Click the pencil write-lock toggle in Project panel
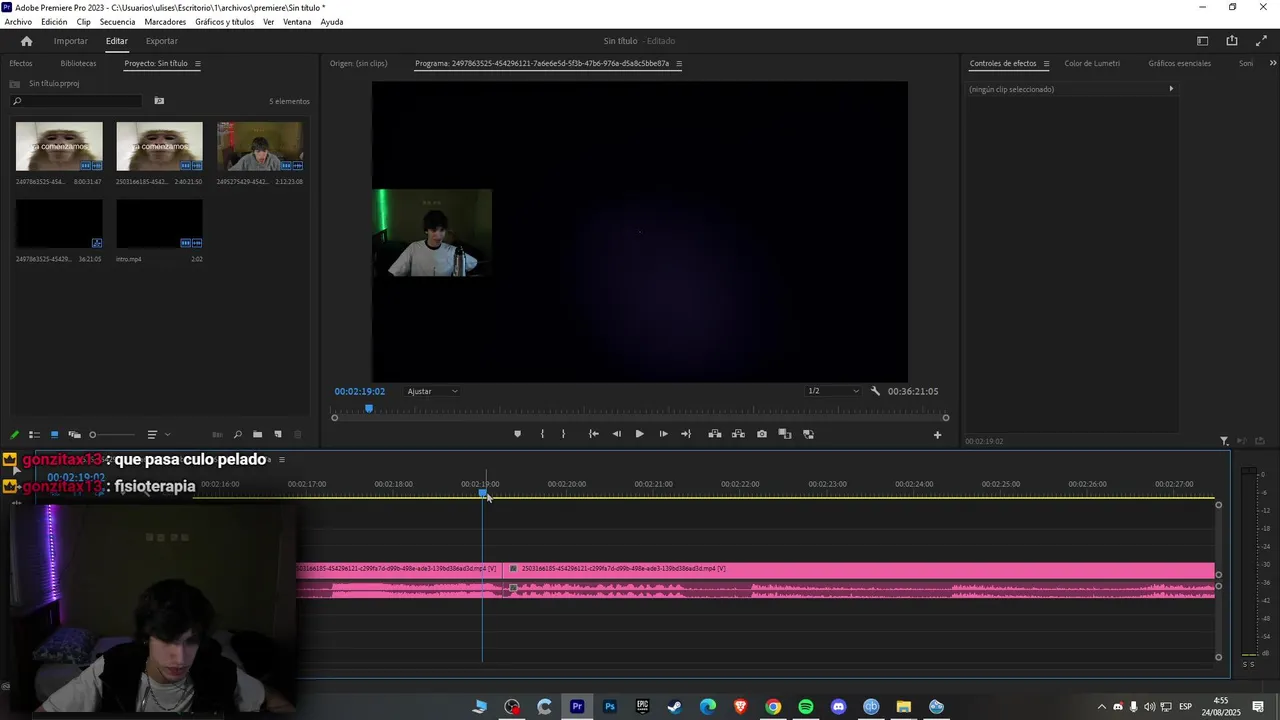The image size is (1280, 720). point(14,435)
